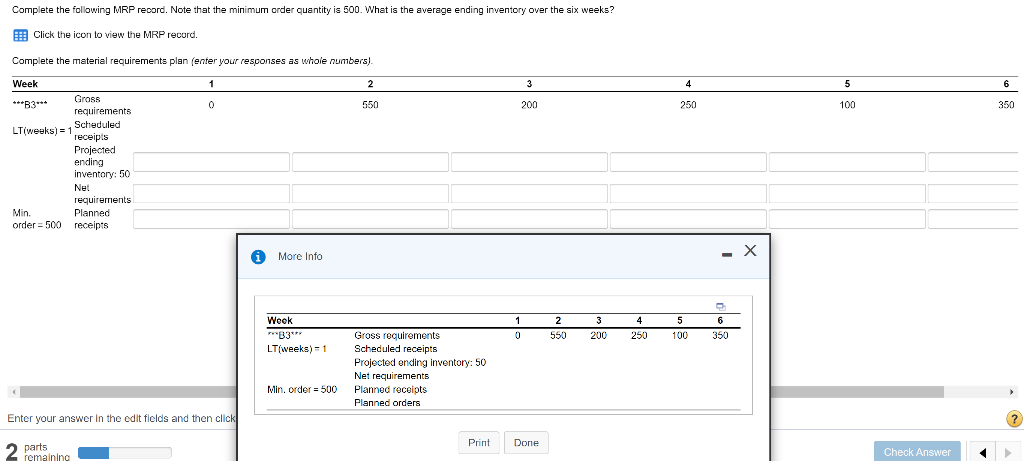Click Net requirements field for week 1

pyautogui.click(x=212, y=193)
